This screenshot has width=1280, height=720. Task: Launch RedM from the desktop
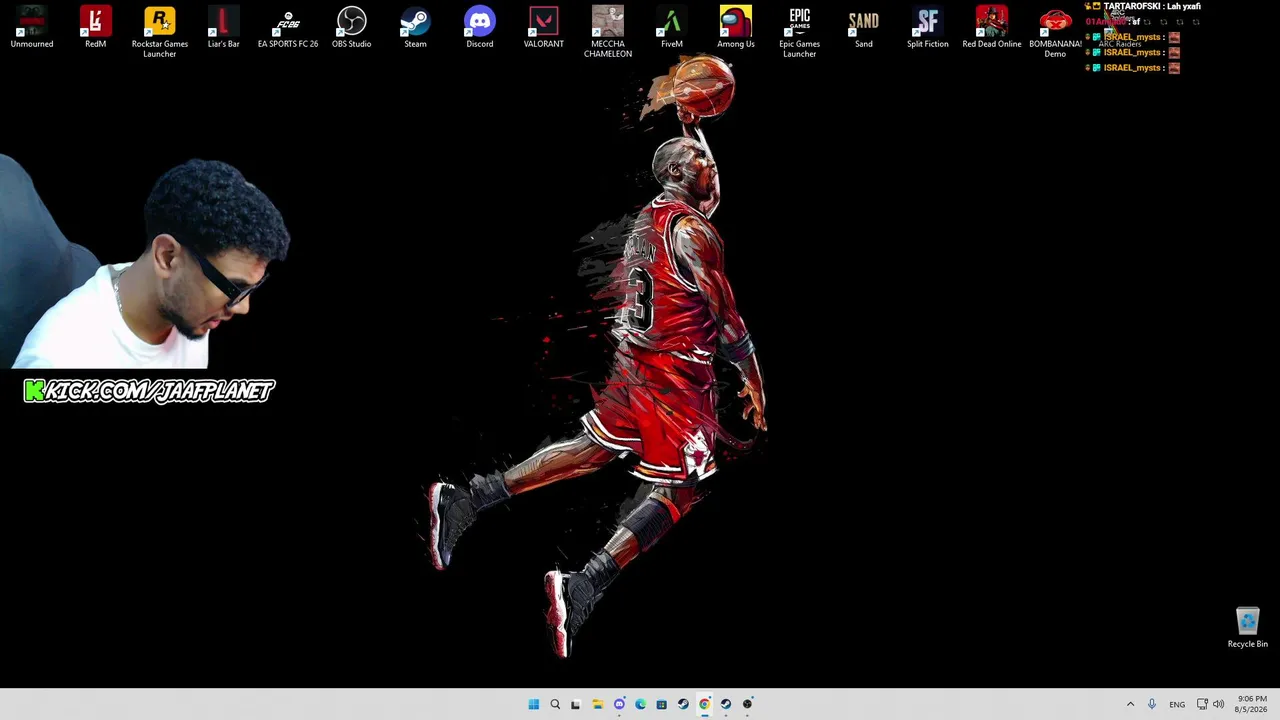(96, 28)
